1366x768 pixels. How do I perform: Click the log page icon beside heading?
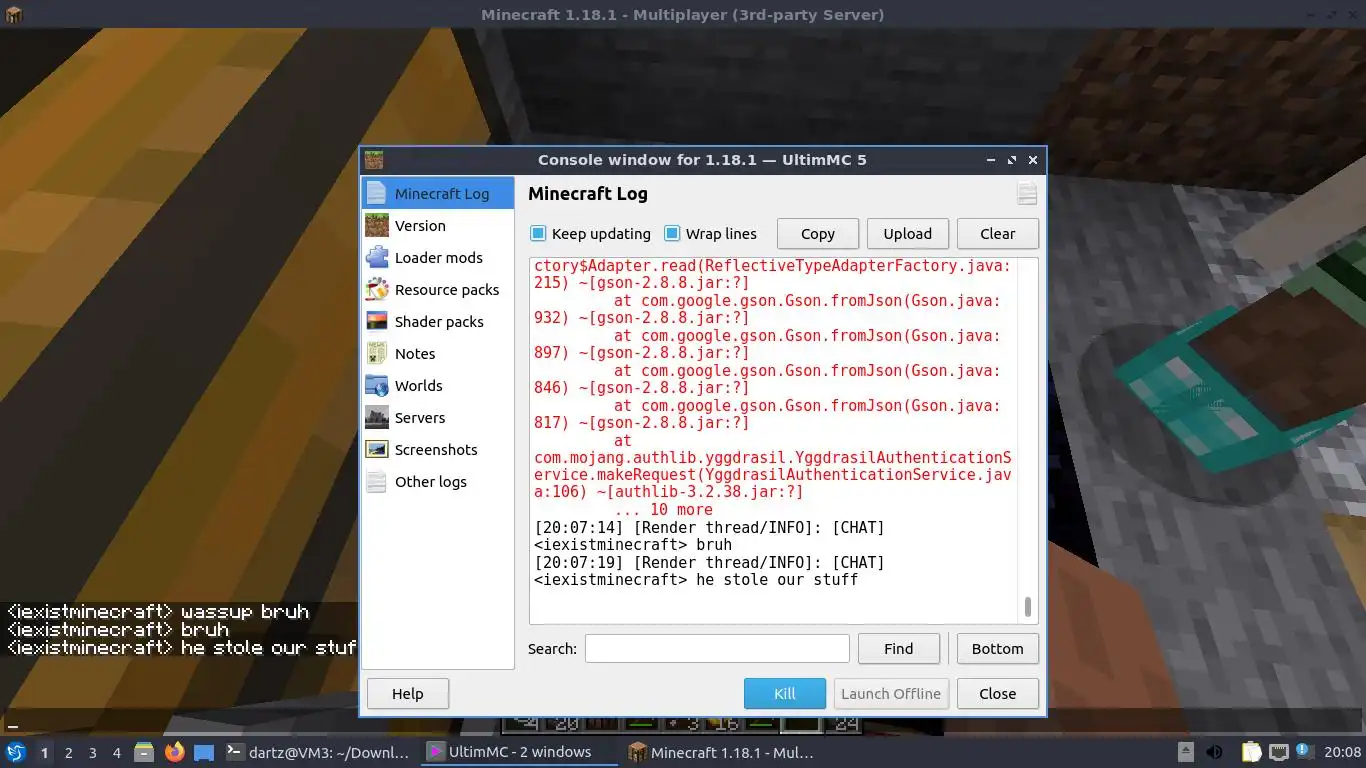[1027, 194]
